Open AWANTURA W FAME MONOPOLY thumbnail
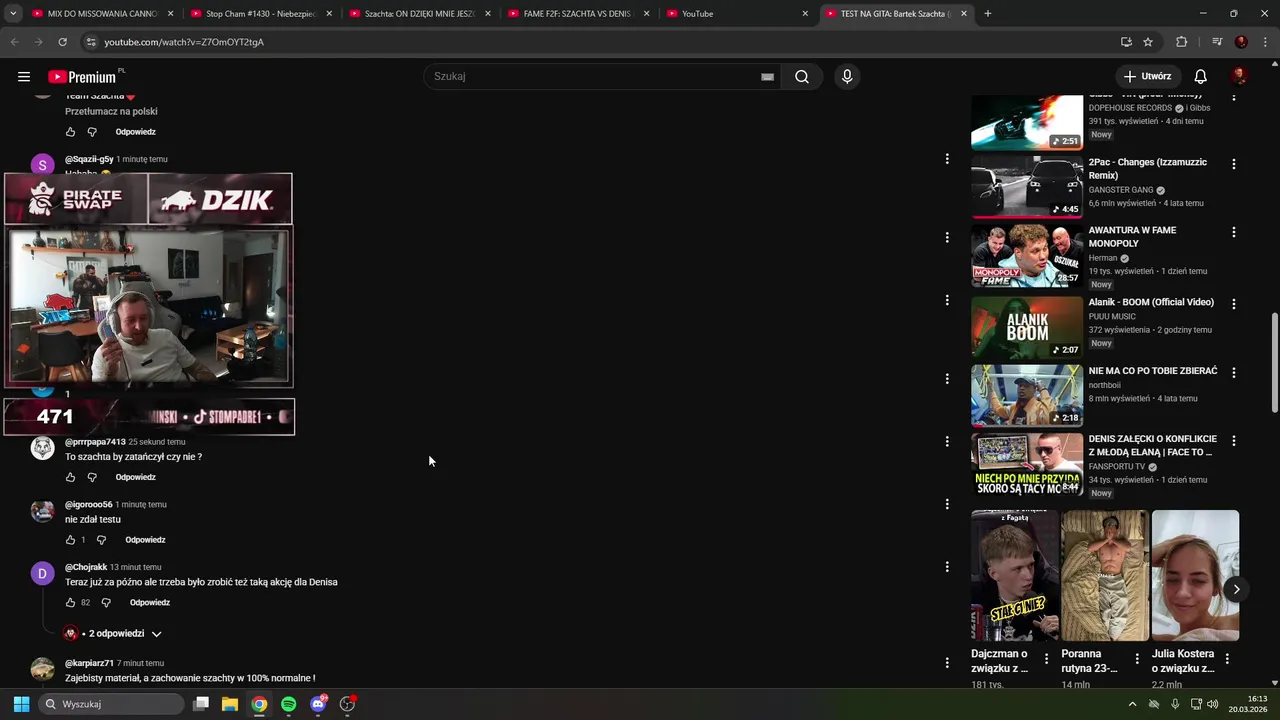Viewport: 1280px width, 720px height. click(1027, 256)
